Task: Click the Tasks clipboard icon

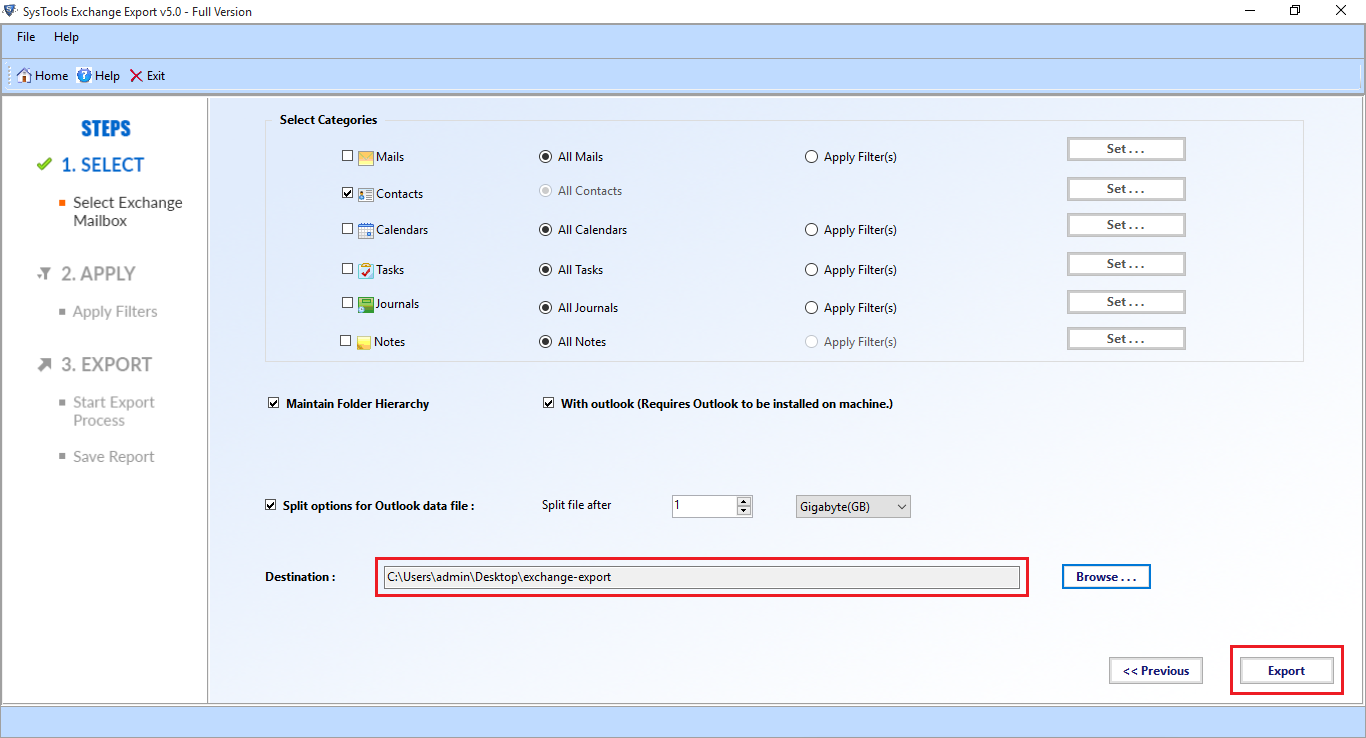Action: [366, 270]
